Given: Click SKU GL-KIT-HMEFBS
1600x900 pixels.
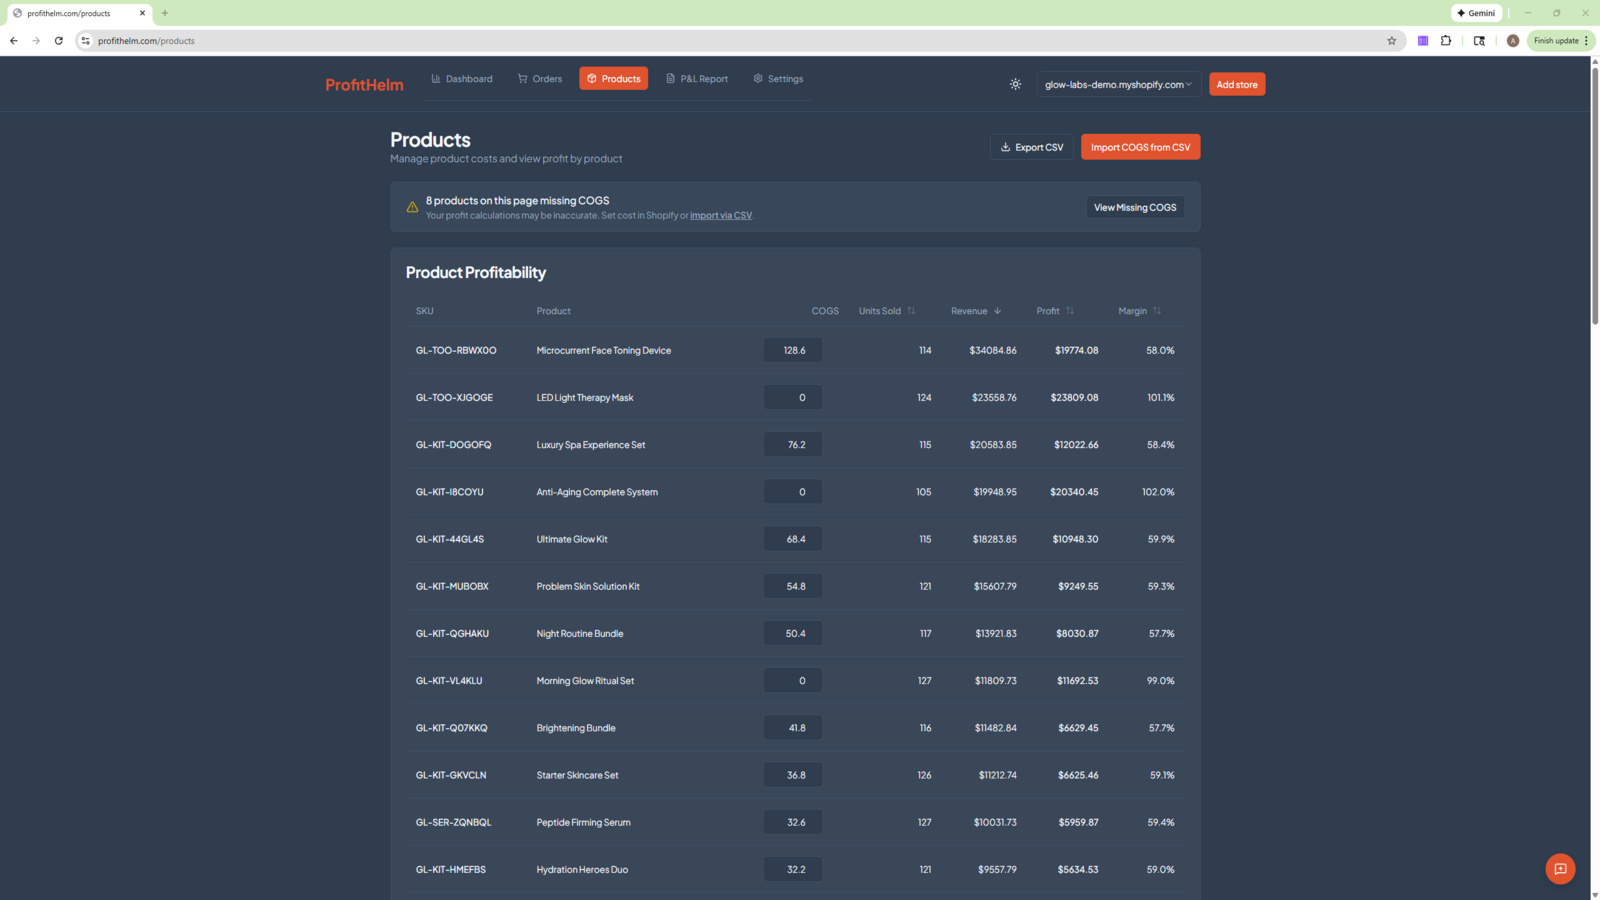Looking at the screenshot, I should tap(451, 869).
